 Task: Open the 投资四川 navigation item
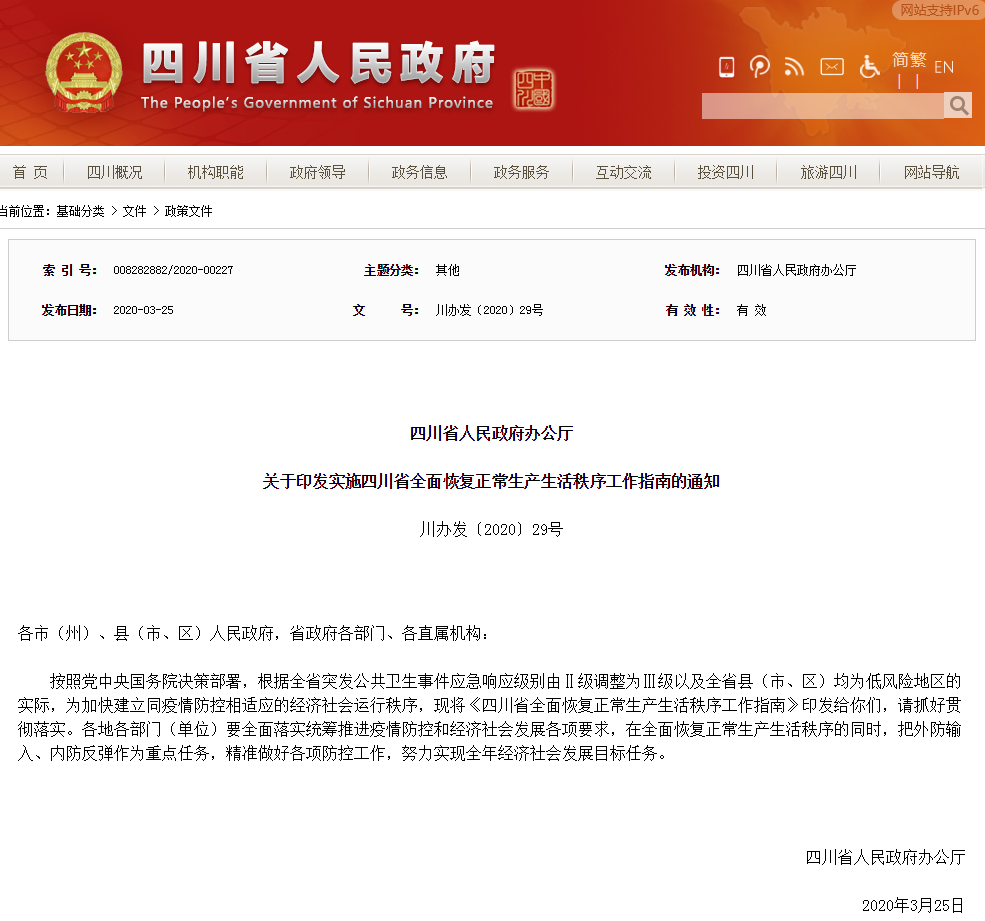(726, 172)
